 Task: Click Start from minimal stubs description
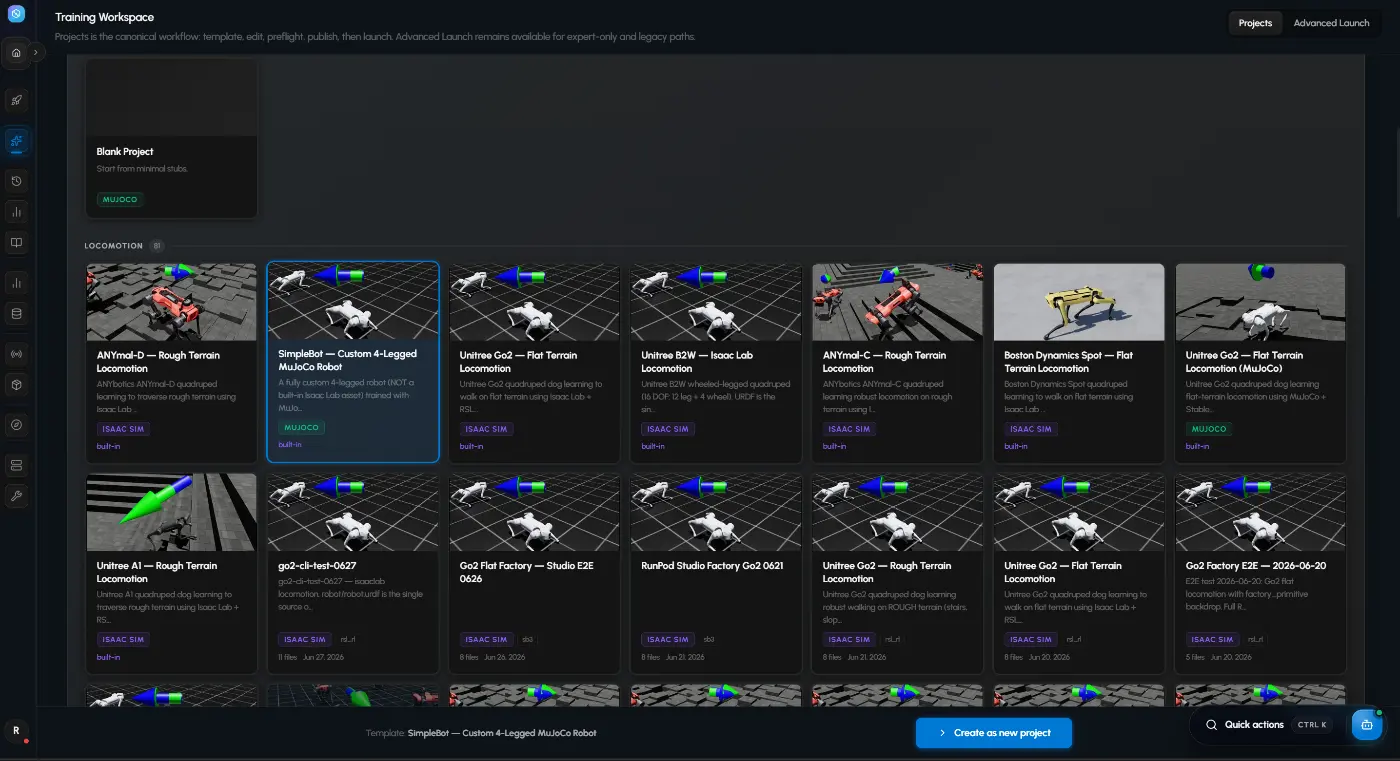pos(142,169)
